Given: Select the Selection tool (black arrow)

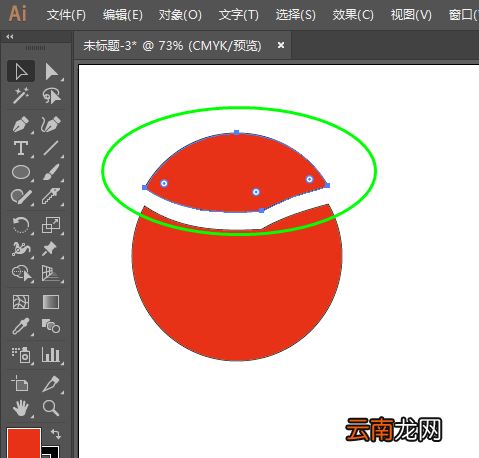Looking at the screenshot, I should coord(21,71).
